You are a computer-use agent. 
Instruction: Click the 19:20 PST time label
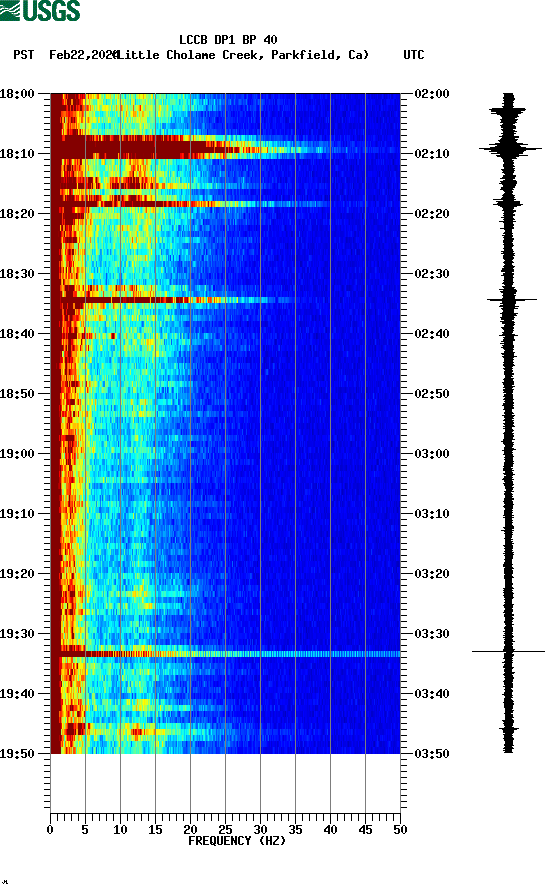[17, 574]
